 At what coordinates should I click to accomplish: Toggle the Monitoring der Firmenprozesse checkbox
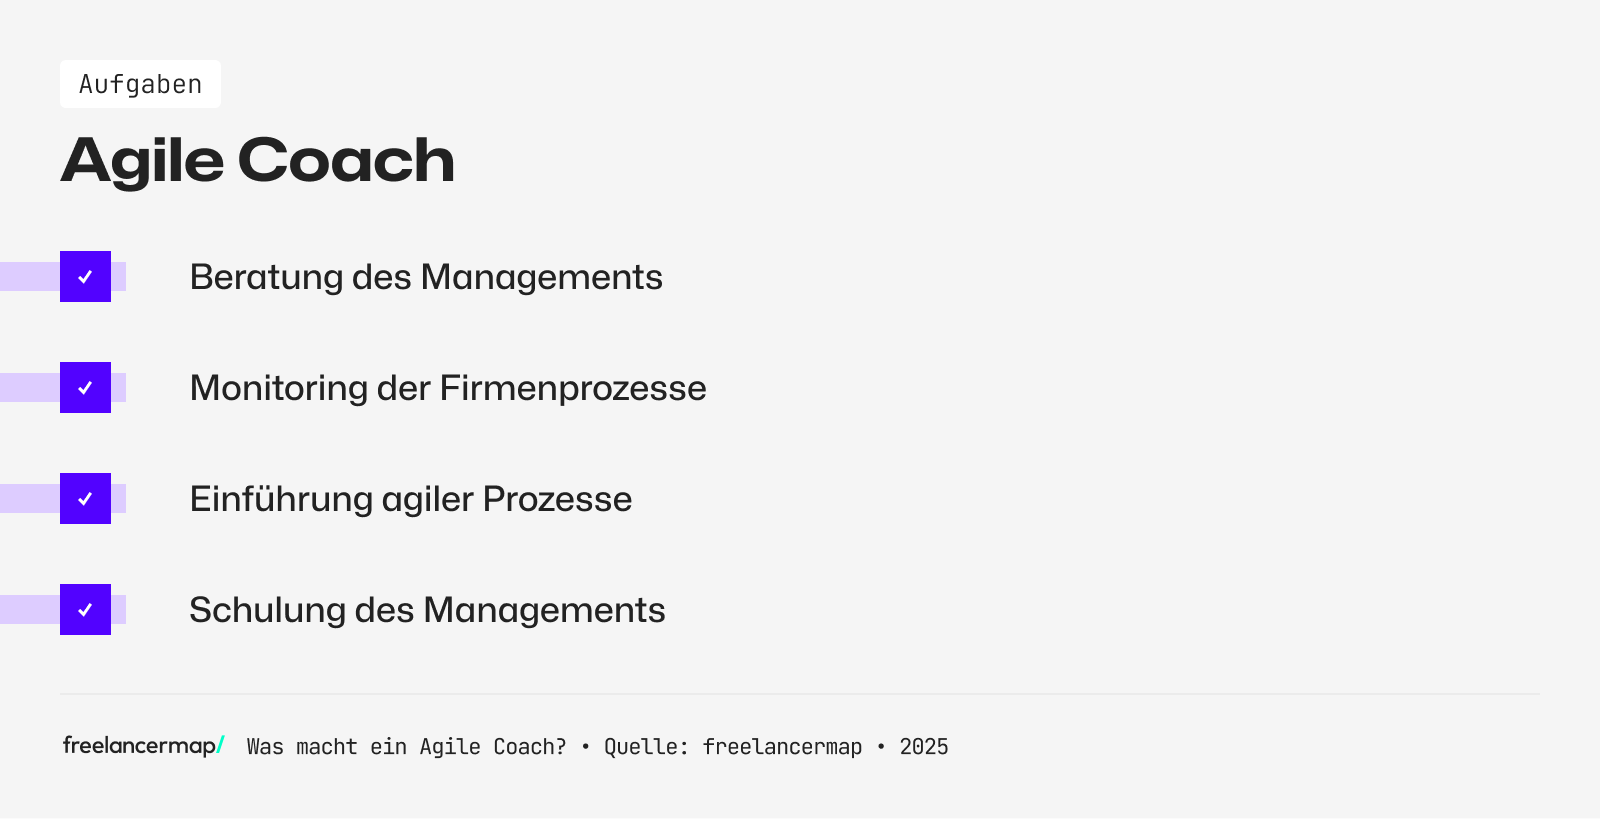pos(85,388)
